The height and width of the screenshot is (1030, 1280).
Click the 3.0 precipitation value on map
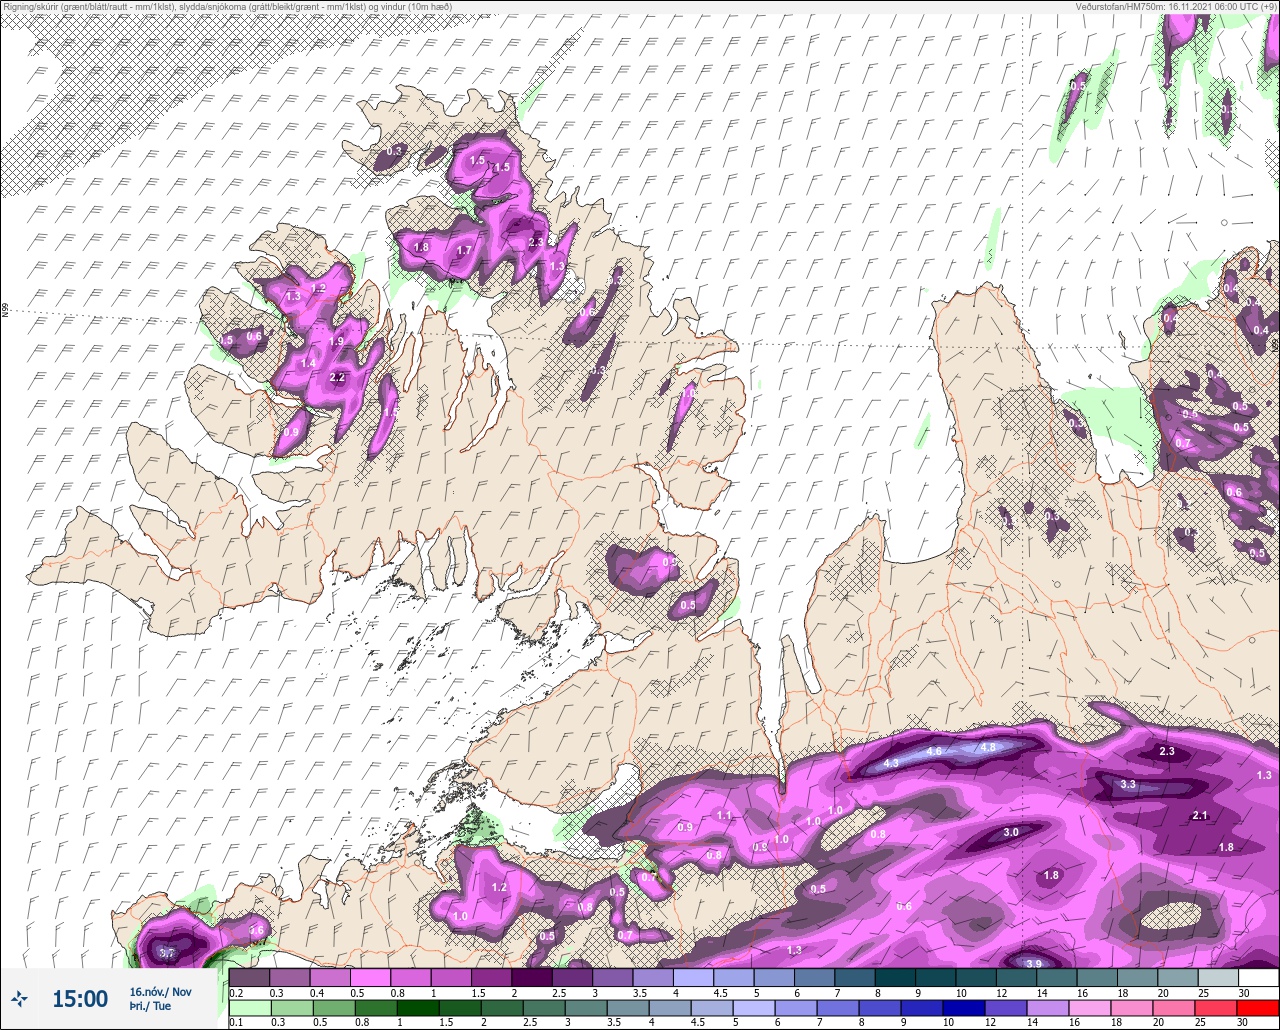[1011, 832]
